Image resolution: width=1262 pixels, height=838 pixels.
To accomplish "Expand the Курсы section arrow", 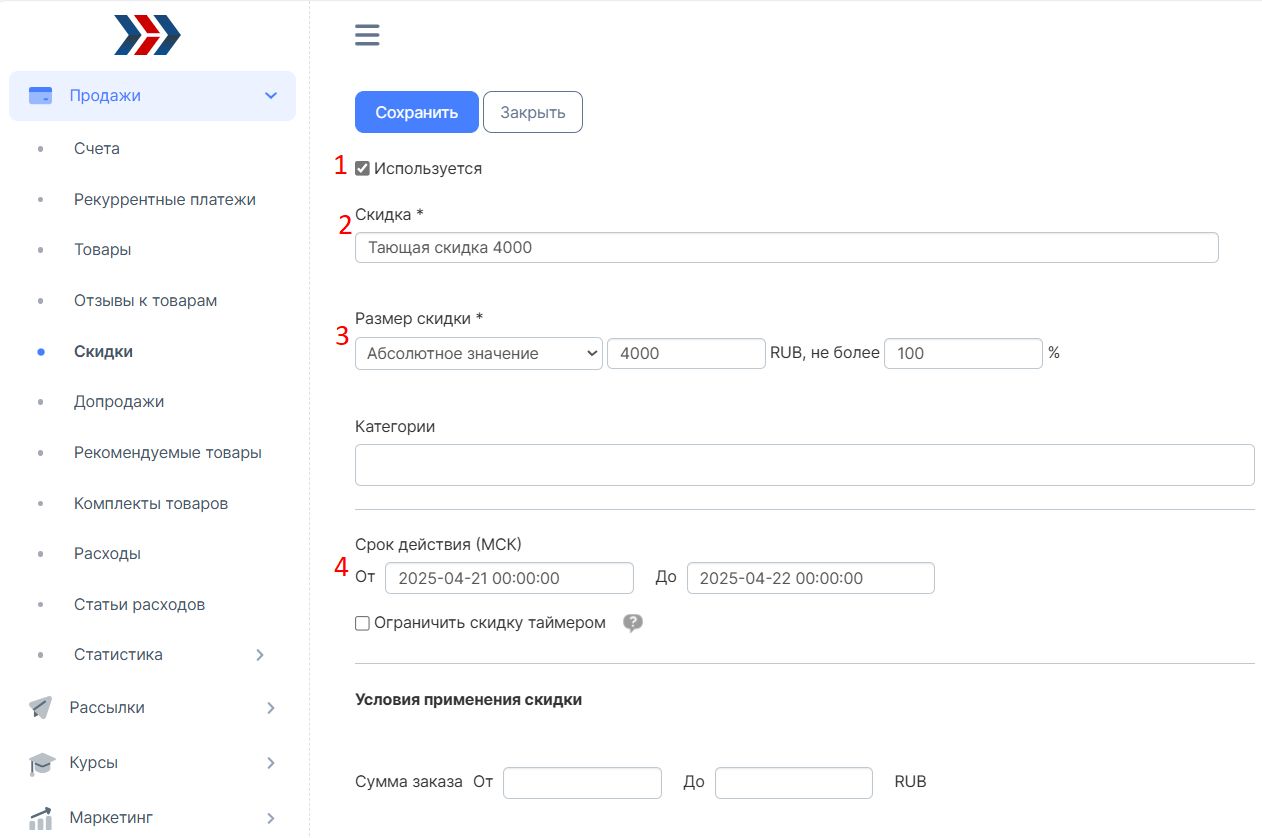I will point(271,763).
